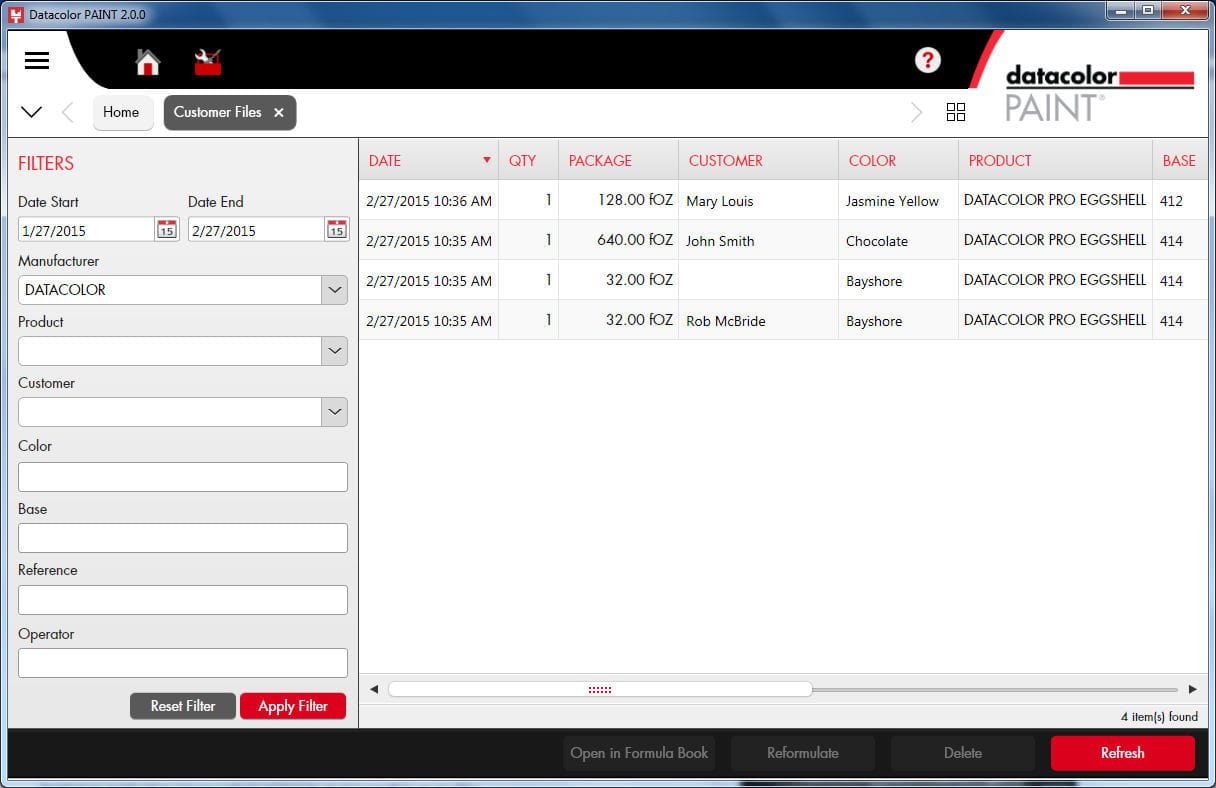Screen dimensions: 1216x788
Task: Click the scroll right arrow
Action: point(1193,689)
